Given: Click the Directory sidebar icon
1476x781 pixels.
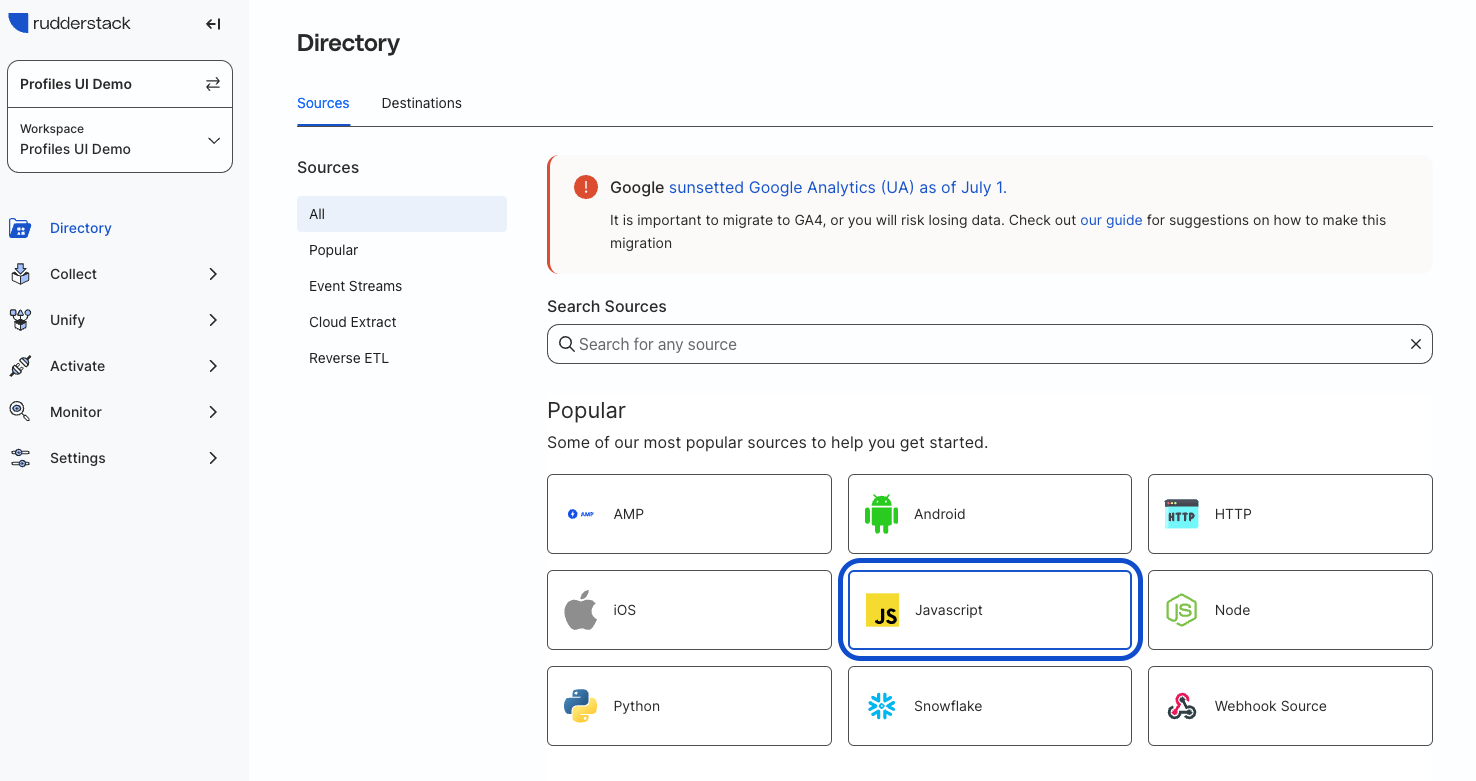Looking at the screenshot, I should click(20, 228).
